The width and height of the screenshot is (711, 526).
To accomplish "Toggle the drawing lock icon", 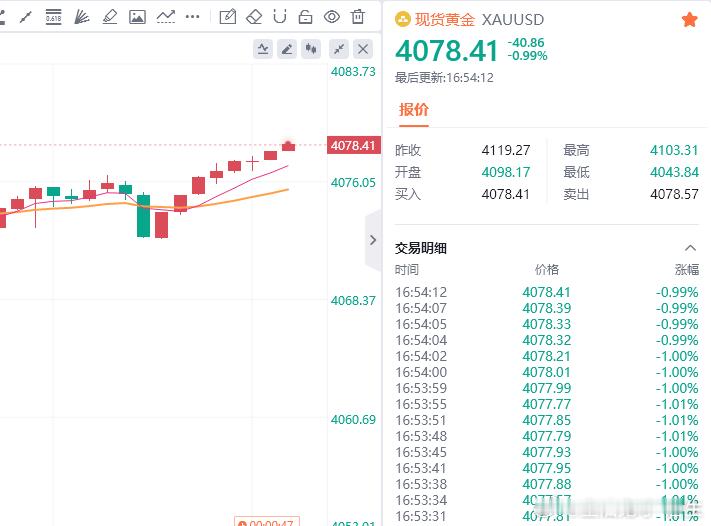I will (x=306, y=17).
